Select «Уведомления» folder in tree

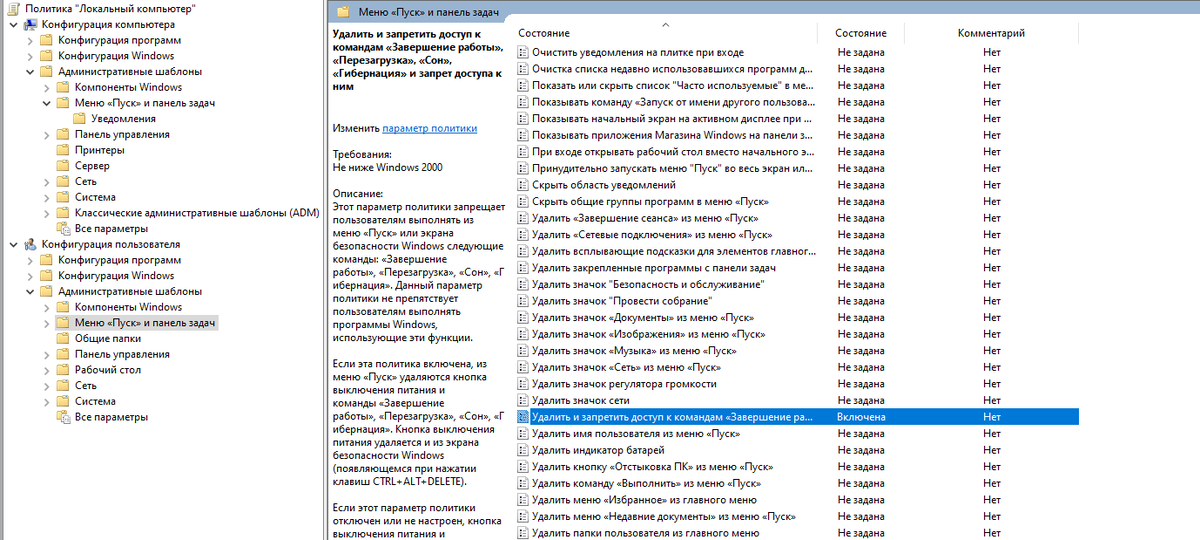click(x=123, y=119)
